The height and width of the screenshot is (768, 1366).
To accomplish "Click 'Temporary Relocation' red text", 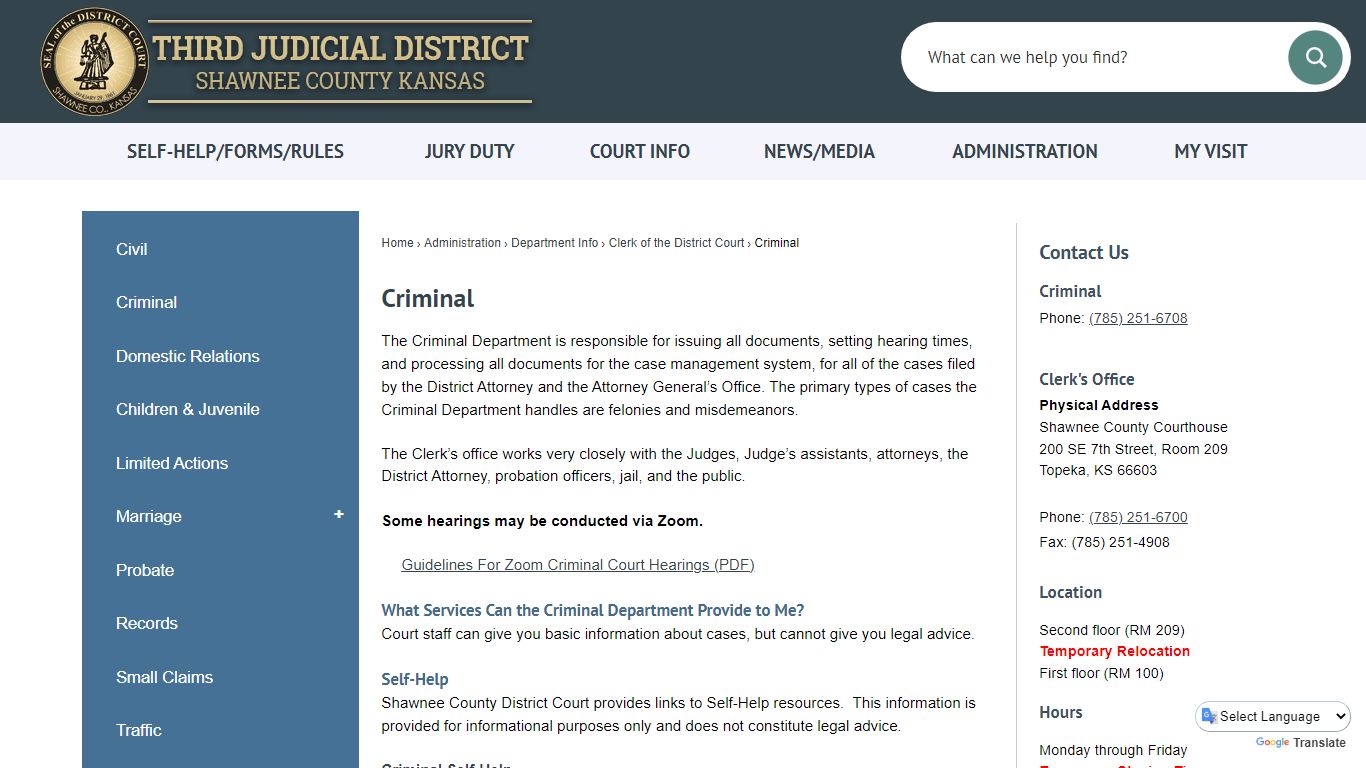I will 1114,651.
